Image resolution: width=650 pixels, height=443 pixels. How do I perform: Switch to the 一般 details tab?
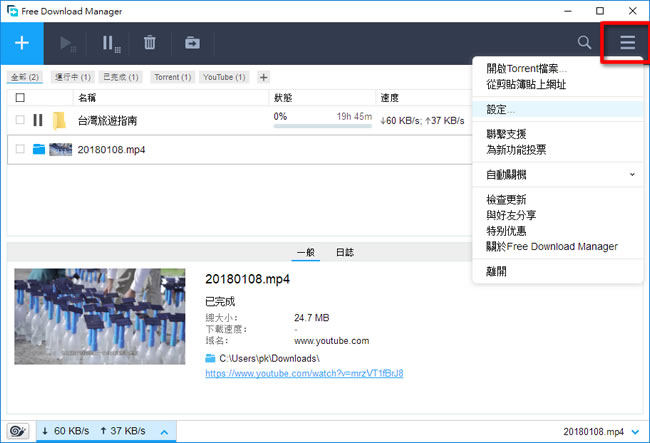pos(306,252)
